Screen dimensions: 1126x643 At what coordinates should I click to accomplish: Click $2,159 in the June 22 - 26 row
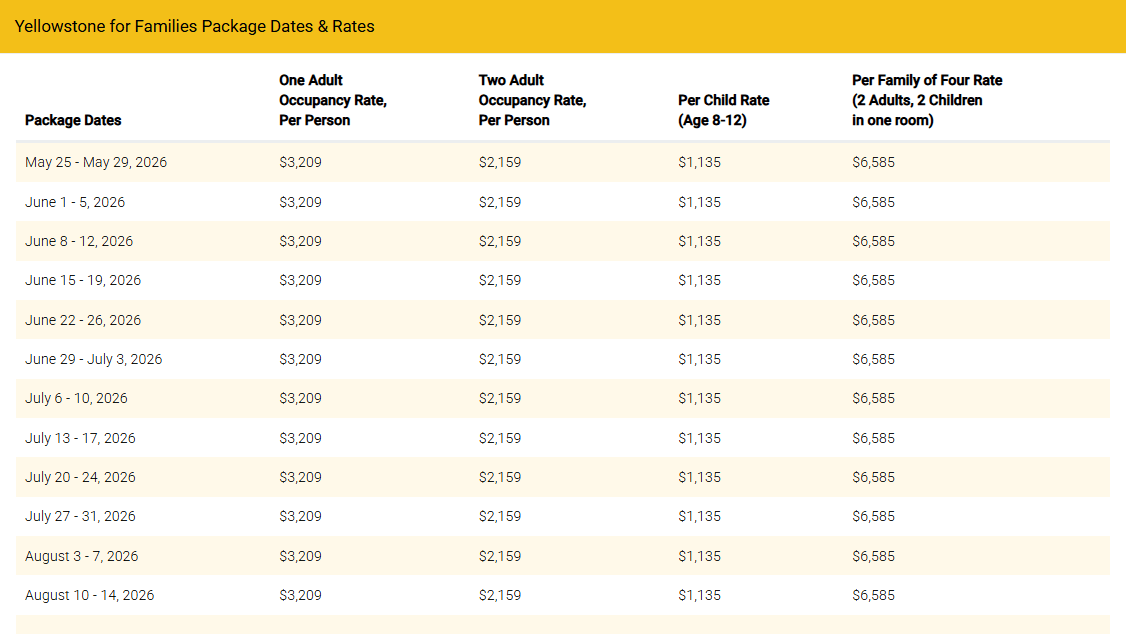click(500, 320)
